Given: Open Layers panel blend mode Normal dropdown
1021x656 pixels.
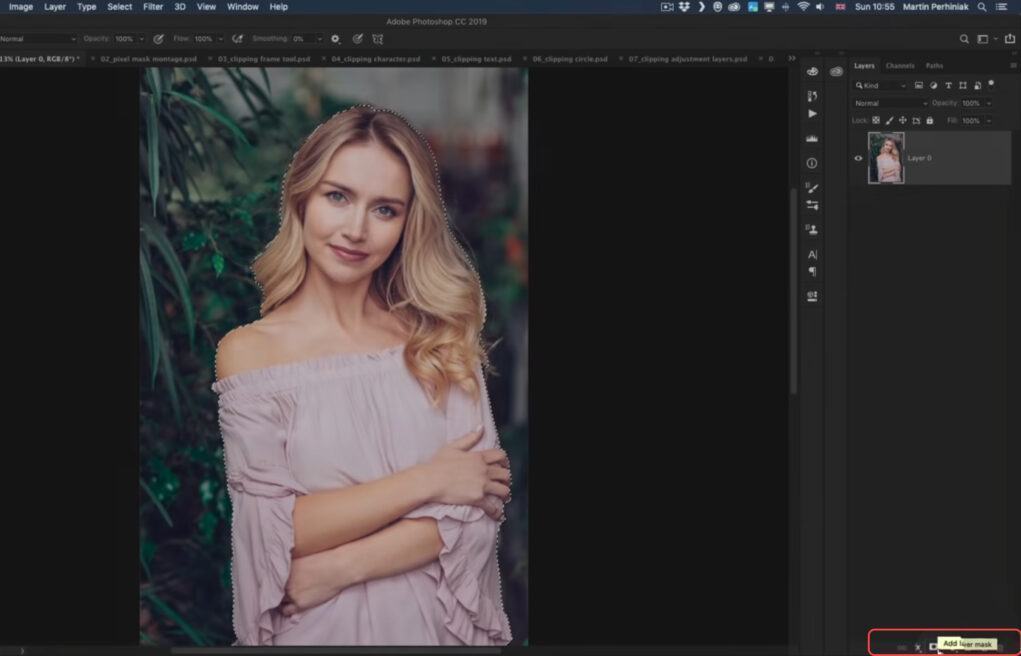Looking at the screenshot, I should [x=890, y=103].
